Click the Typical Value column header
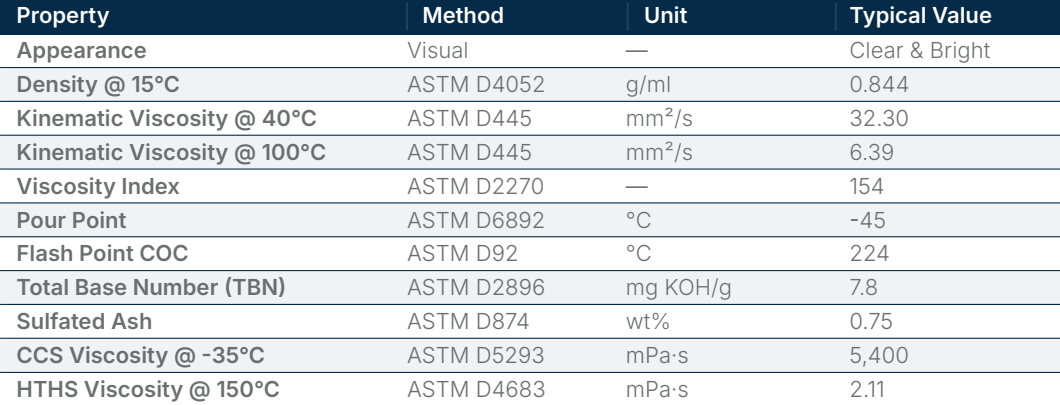 [x=920, y=16]
